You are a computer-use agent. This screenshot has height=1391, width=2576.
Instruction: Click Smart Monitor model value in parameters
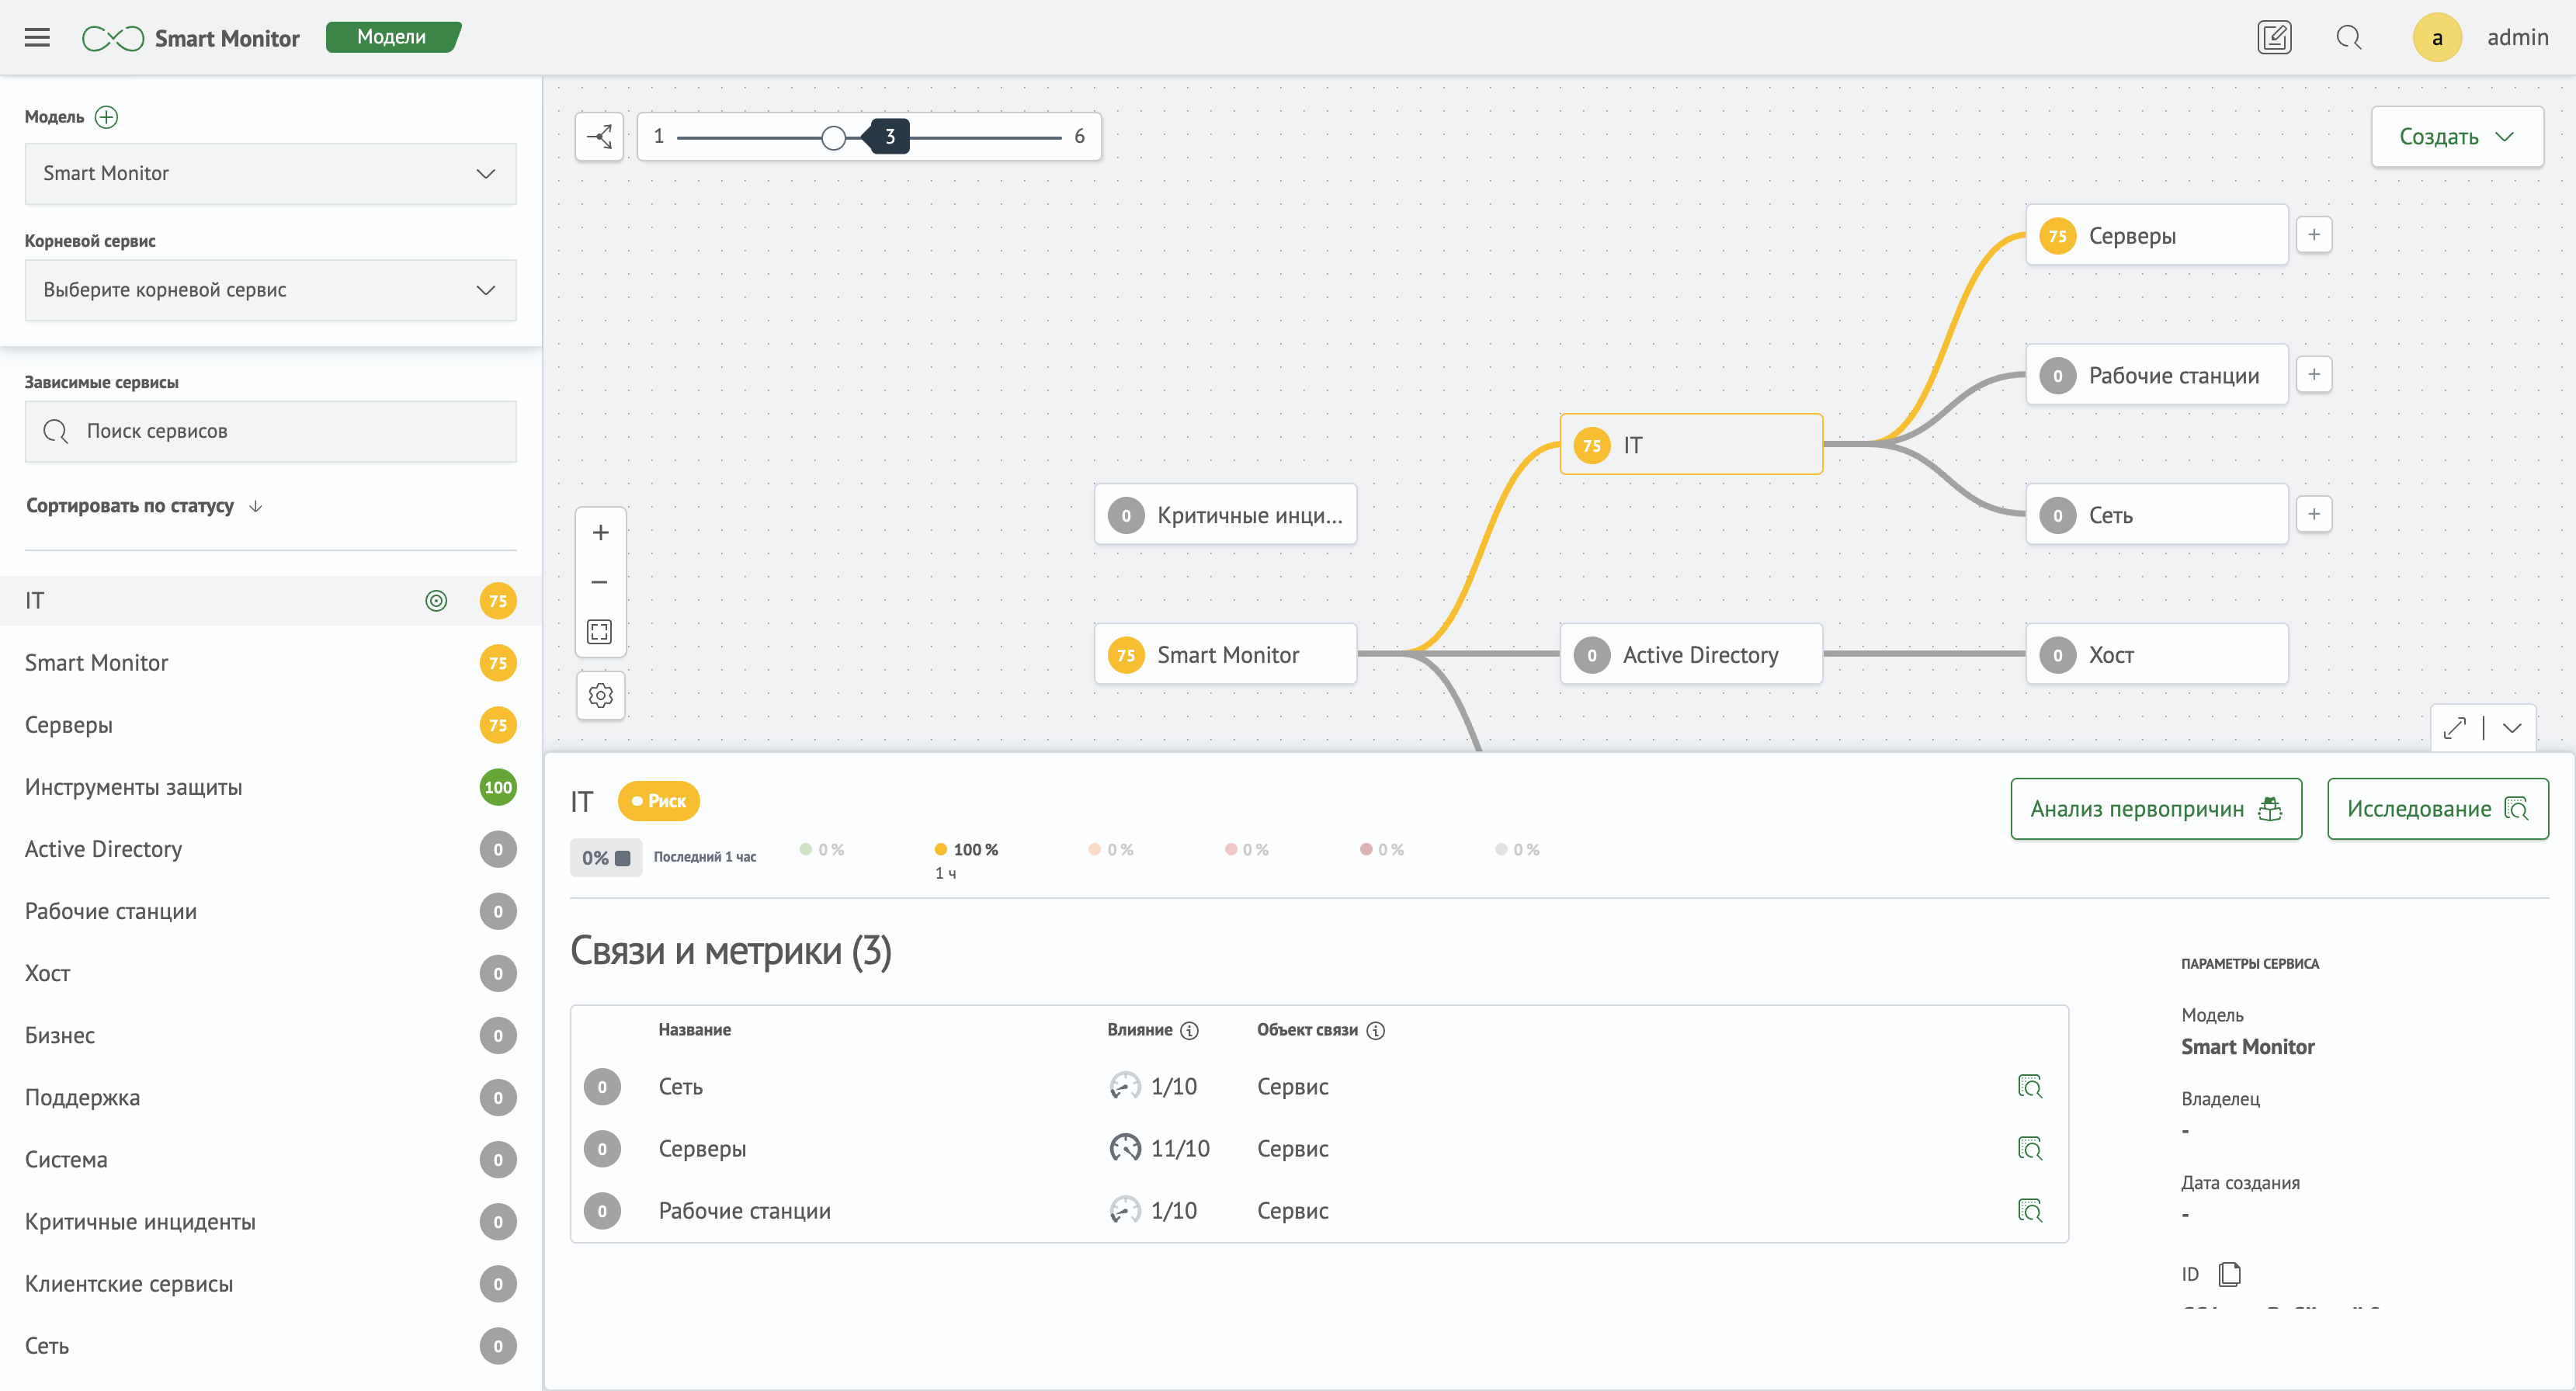pyautogui.click(x=2247, y=1046)
